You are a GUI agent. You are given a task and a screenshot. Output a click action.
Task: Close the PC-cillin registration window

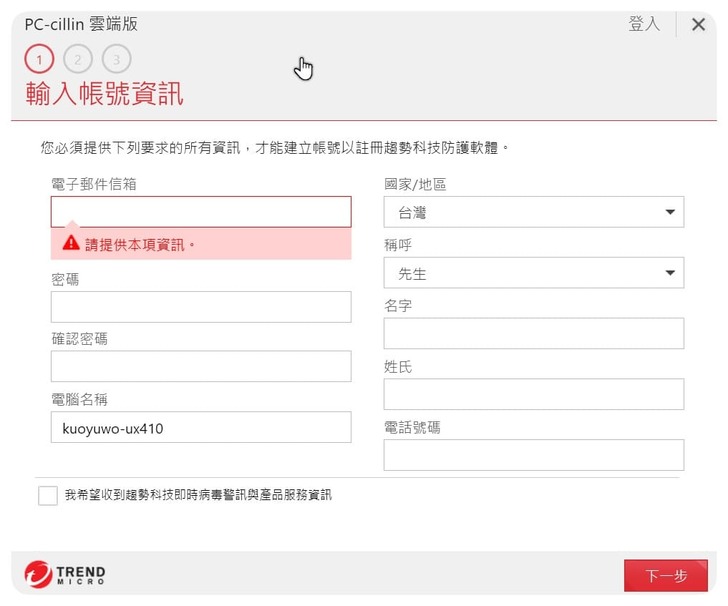[698, 25]
